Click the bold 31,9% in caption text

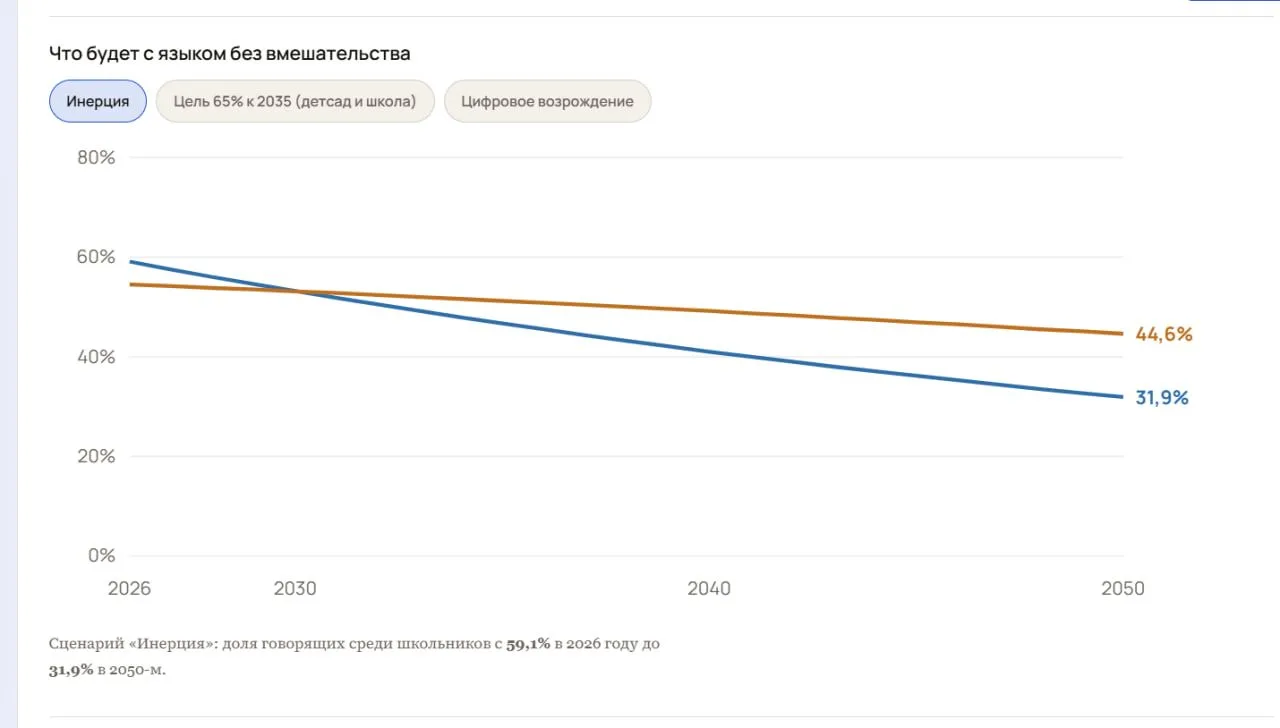(71, 669)
